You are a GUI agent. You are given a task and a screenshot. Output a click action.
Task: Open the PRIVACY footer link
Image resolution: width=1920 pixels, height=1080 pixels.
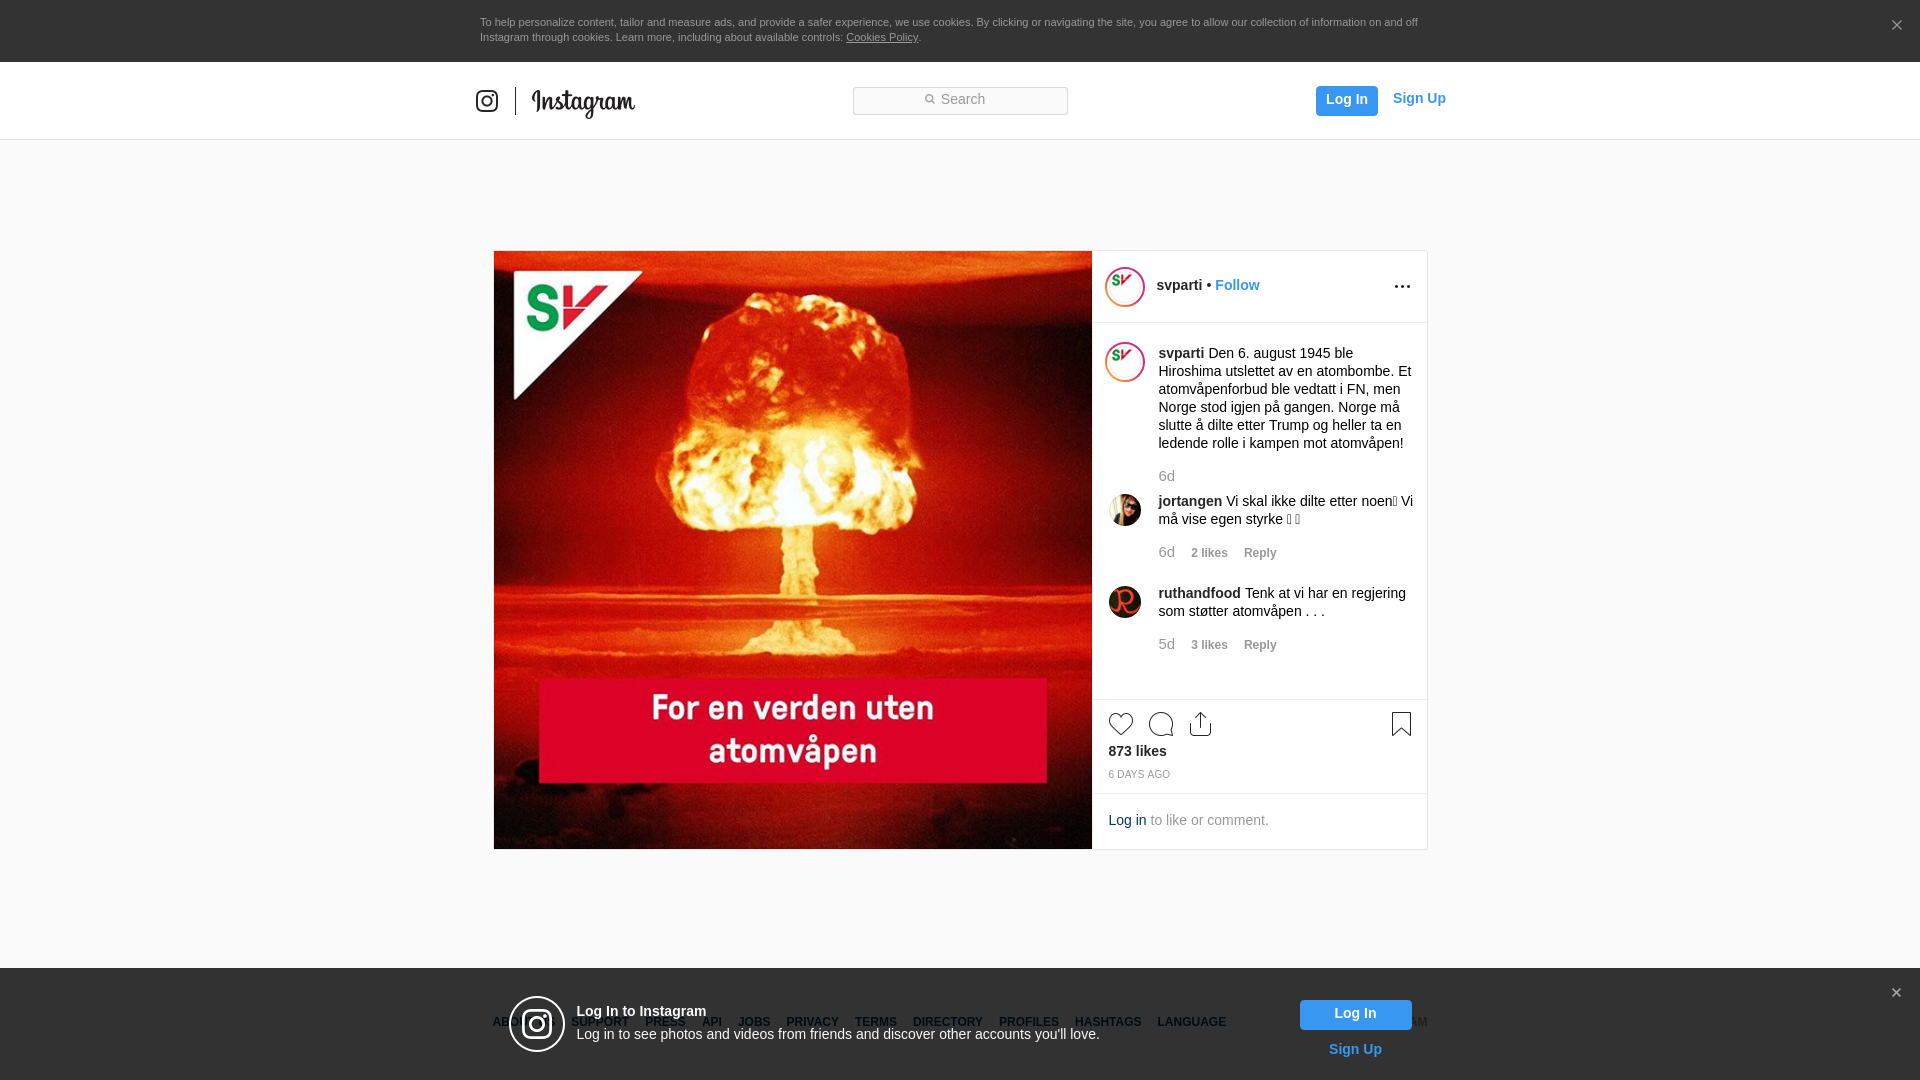812,1022
